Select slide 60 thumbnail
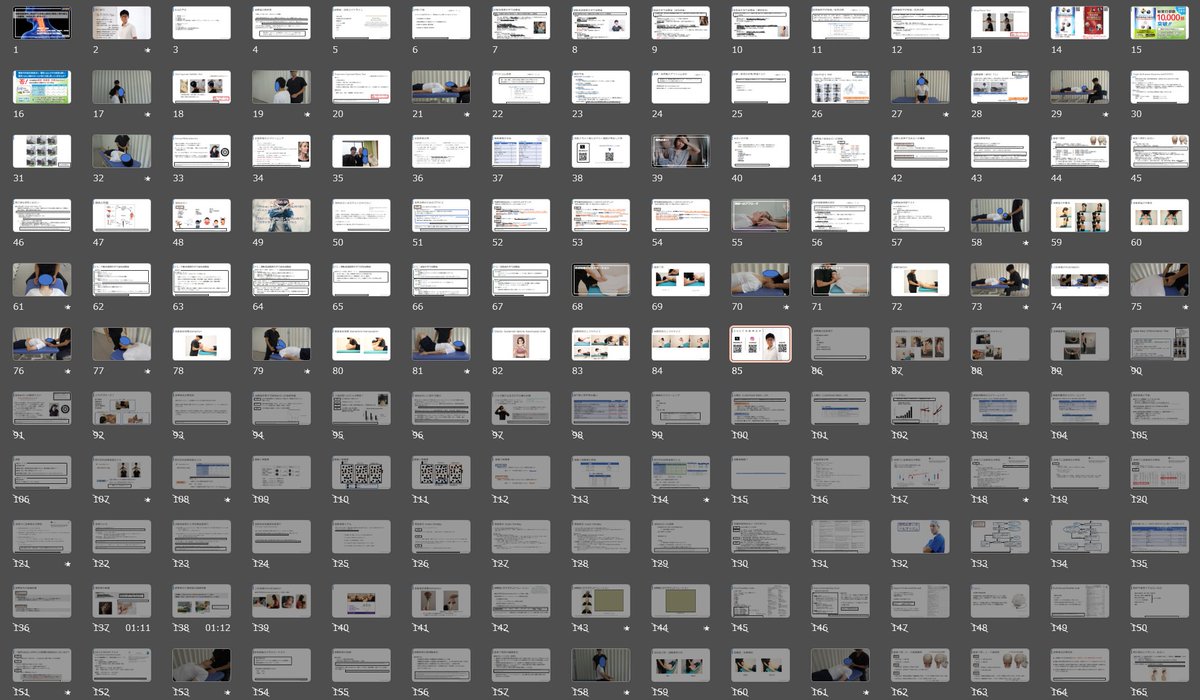 1160,215
